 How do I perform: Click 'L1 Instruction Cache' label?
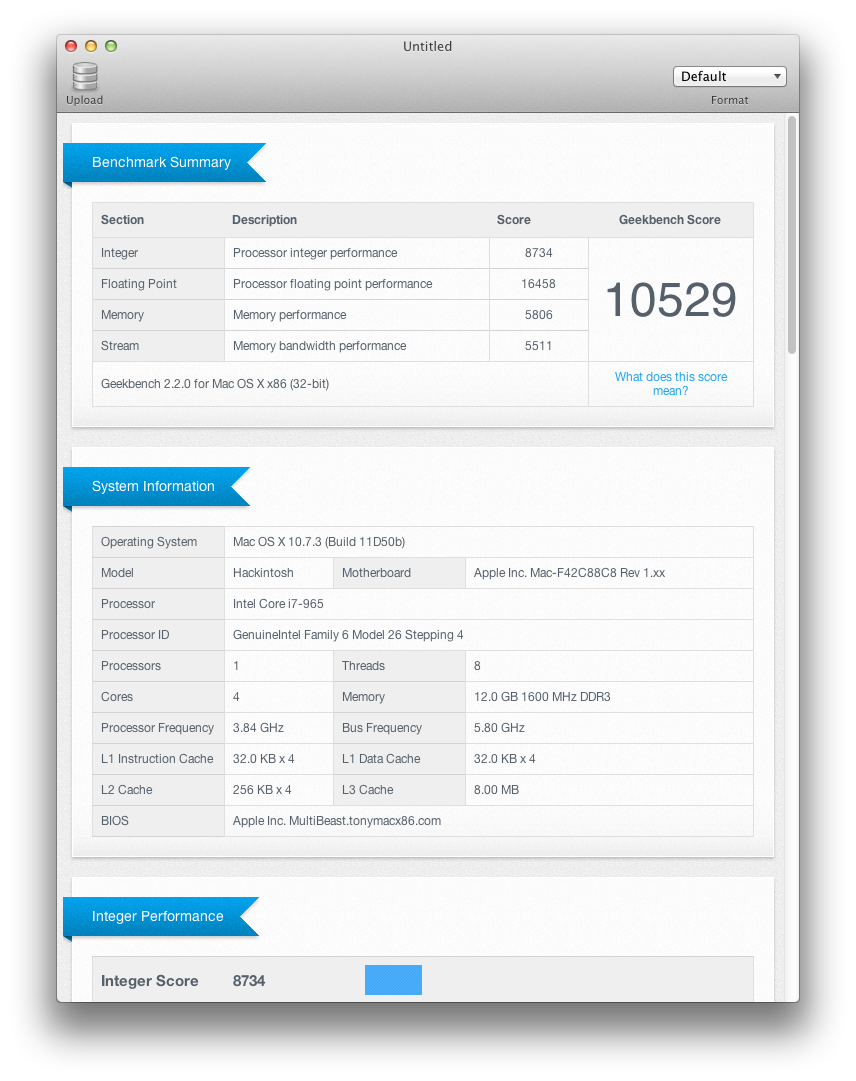[x=157, y=759]
